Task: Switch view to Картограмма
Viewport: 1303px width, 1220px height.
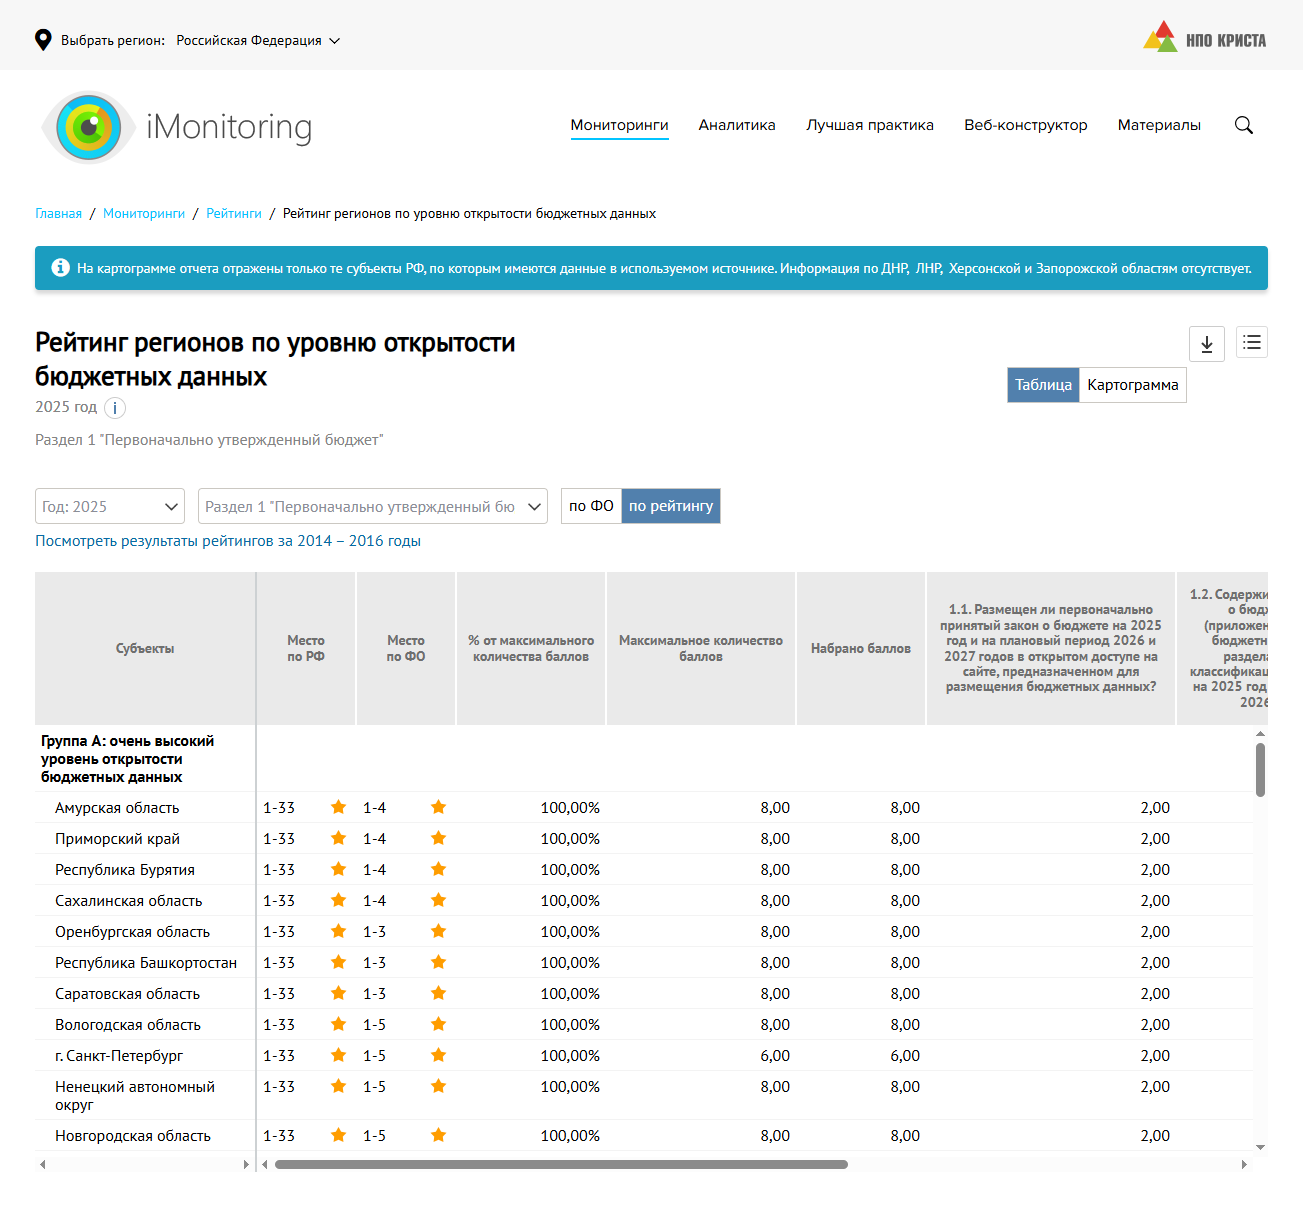Action: click(x=1132, y=385)
